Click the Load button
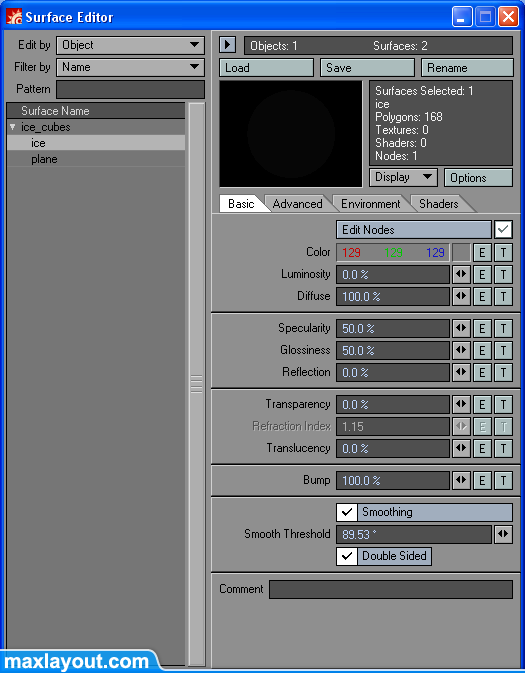This screenshot has width=525, height=673. (266, 68)
